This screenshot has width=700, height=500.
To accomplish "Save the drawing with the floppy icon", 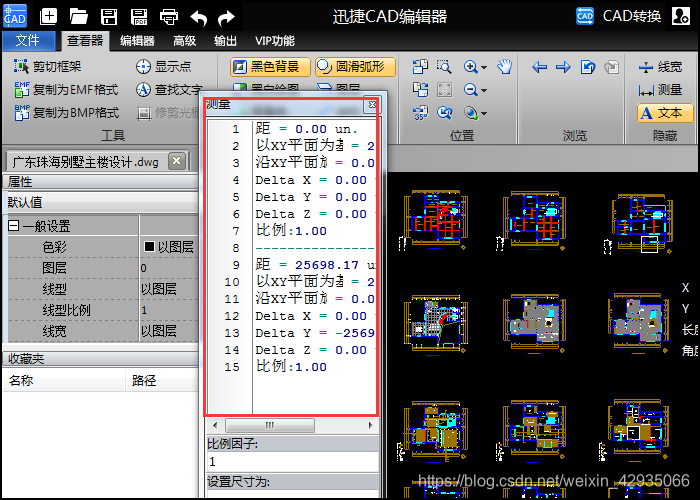I will pos(109,17).
